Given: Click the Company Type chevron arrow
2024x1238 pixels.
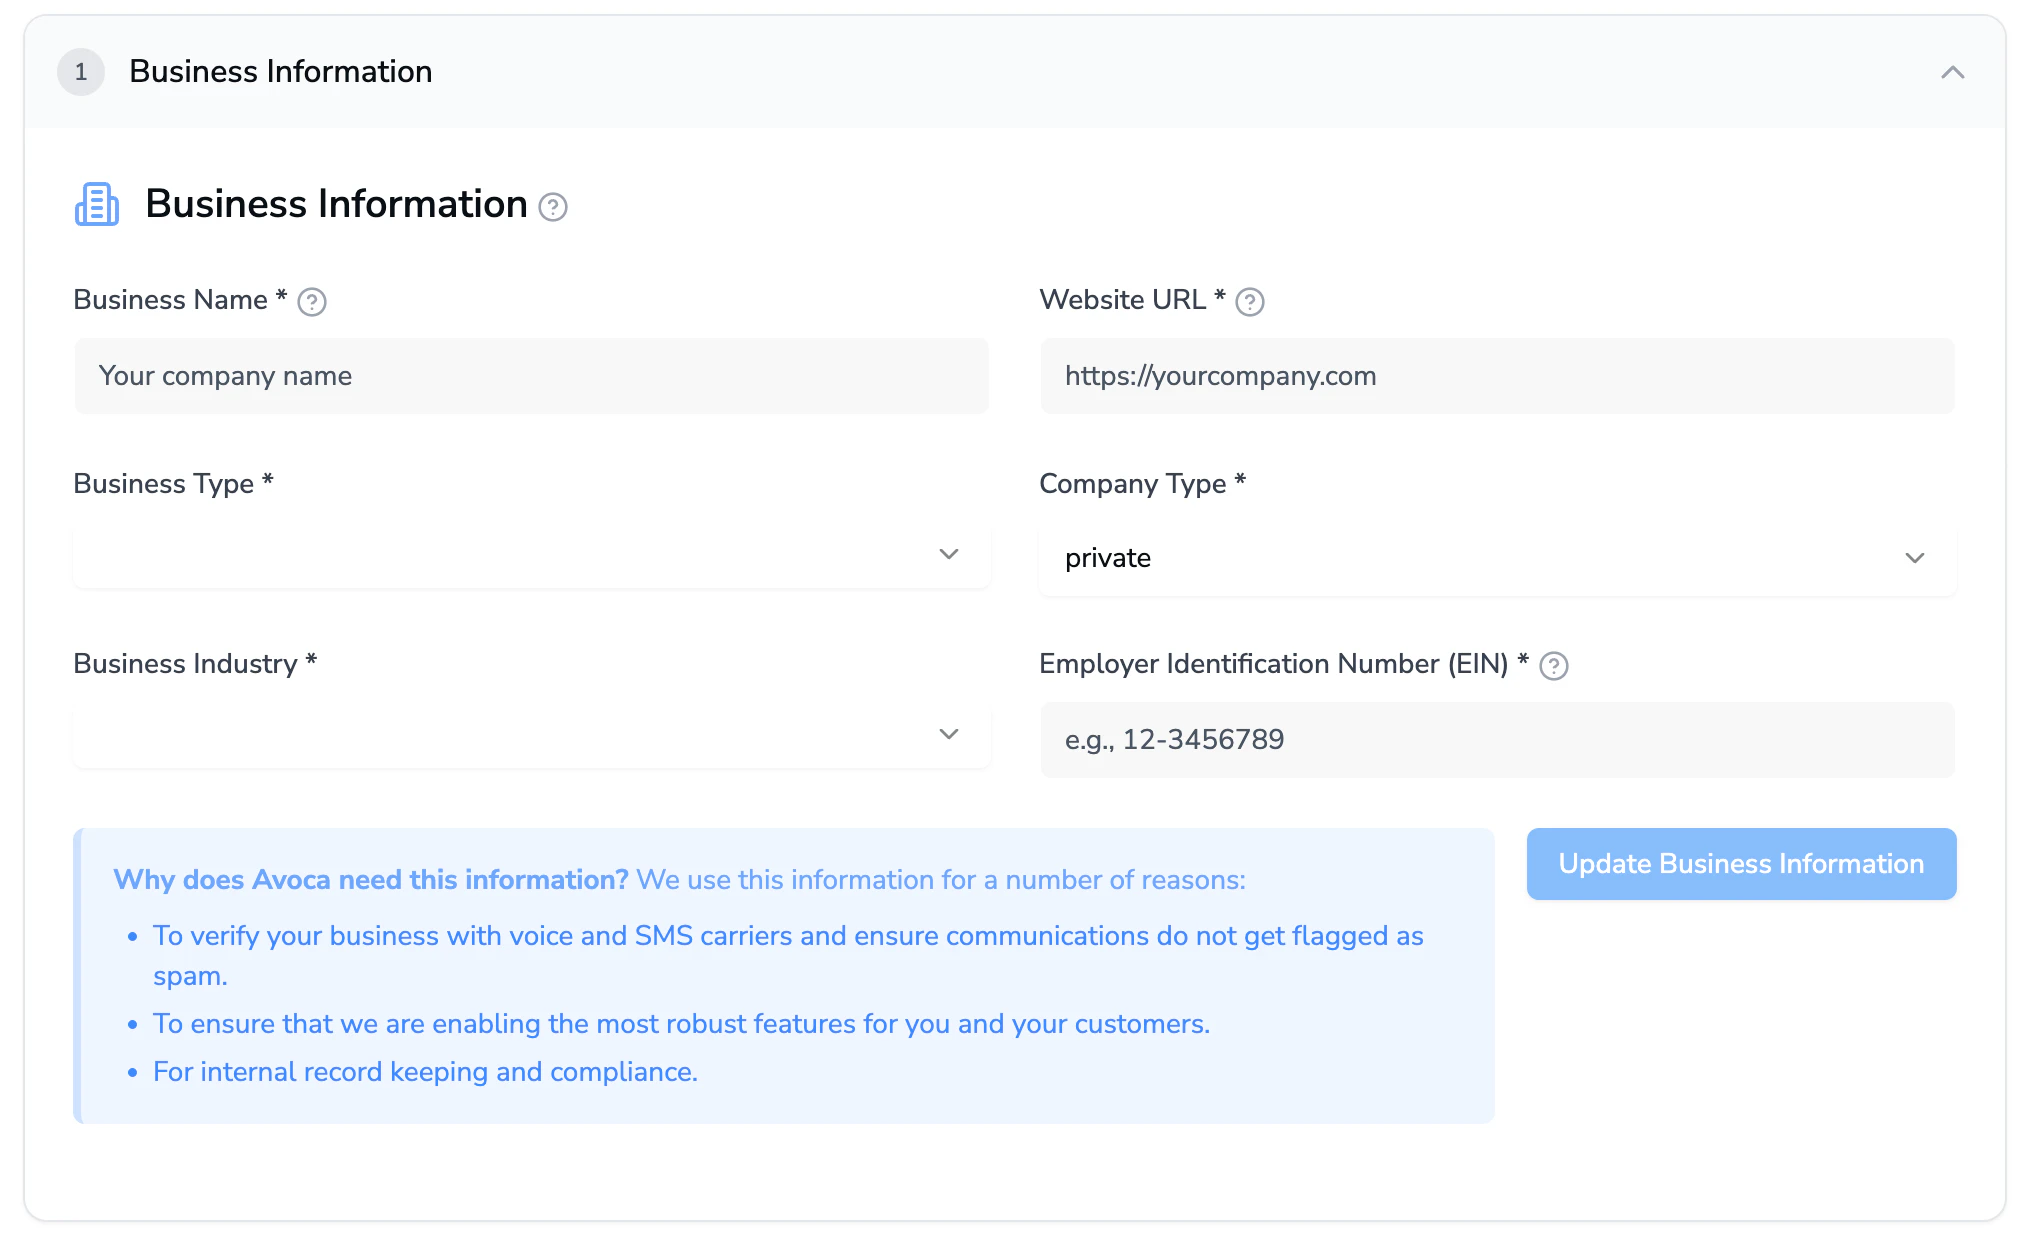Looking at the screenshot, I should 1914,558.
